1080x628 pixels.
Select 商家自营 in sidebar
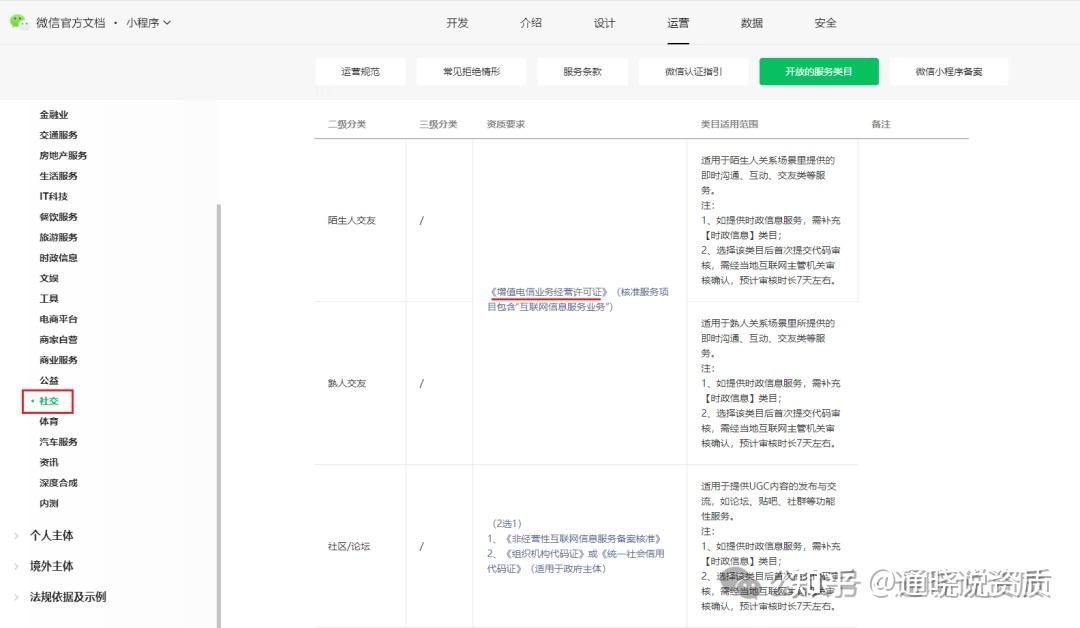59,339
